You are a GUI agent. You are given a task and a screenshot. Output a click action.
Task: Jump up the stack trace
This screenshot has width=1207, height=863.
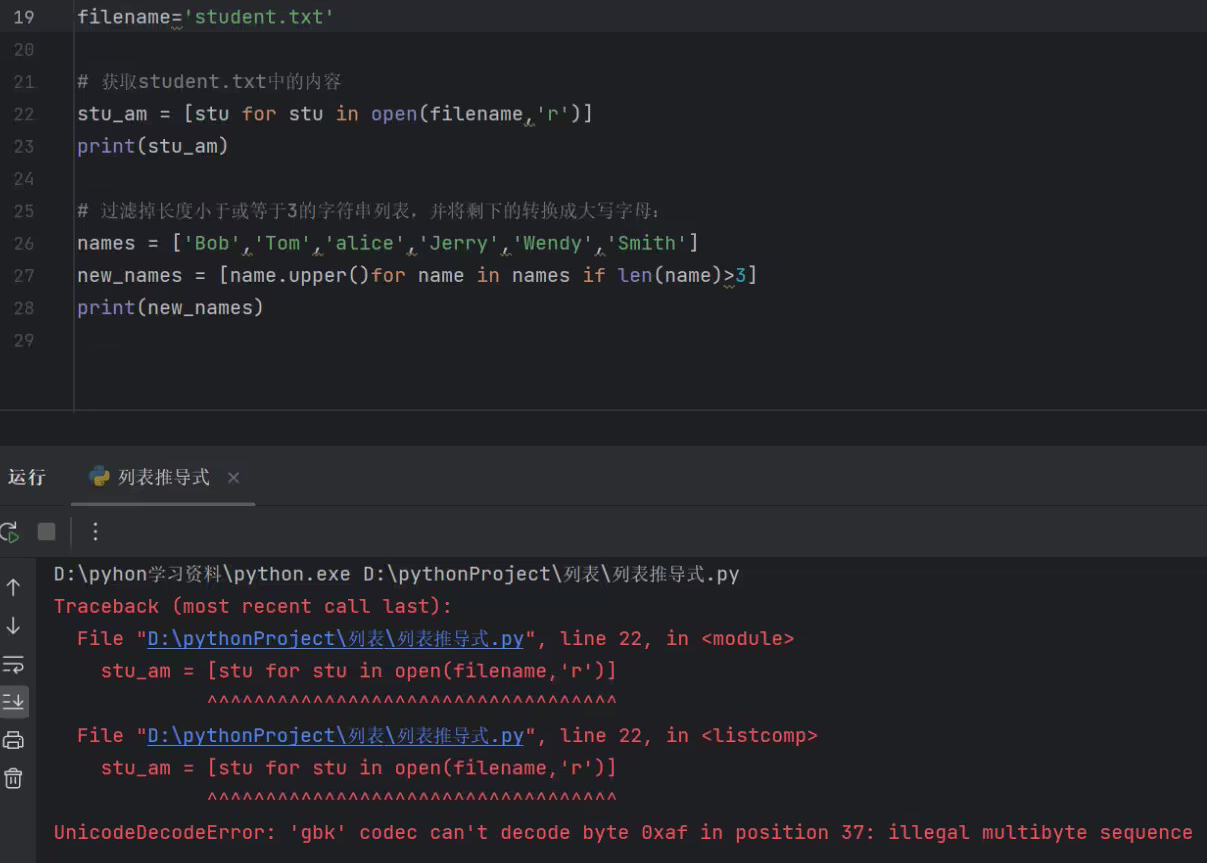[x=14, y=587]
